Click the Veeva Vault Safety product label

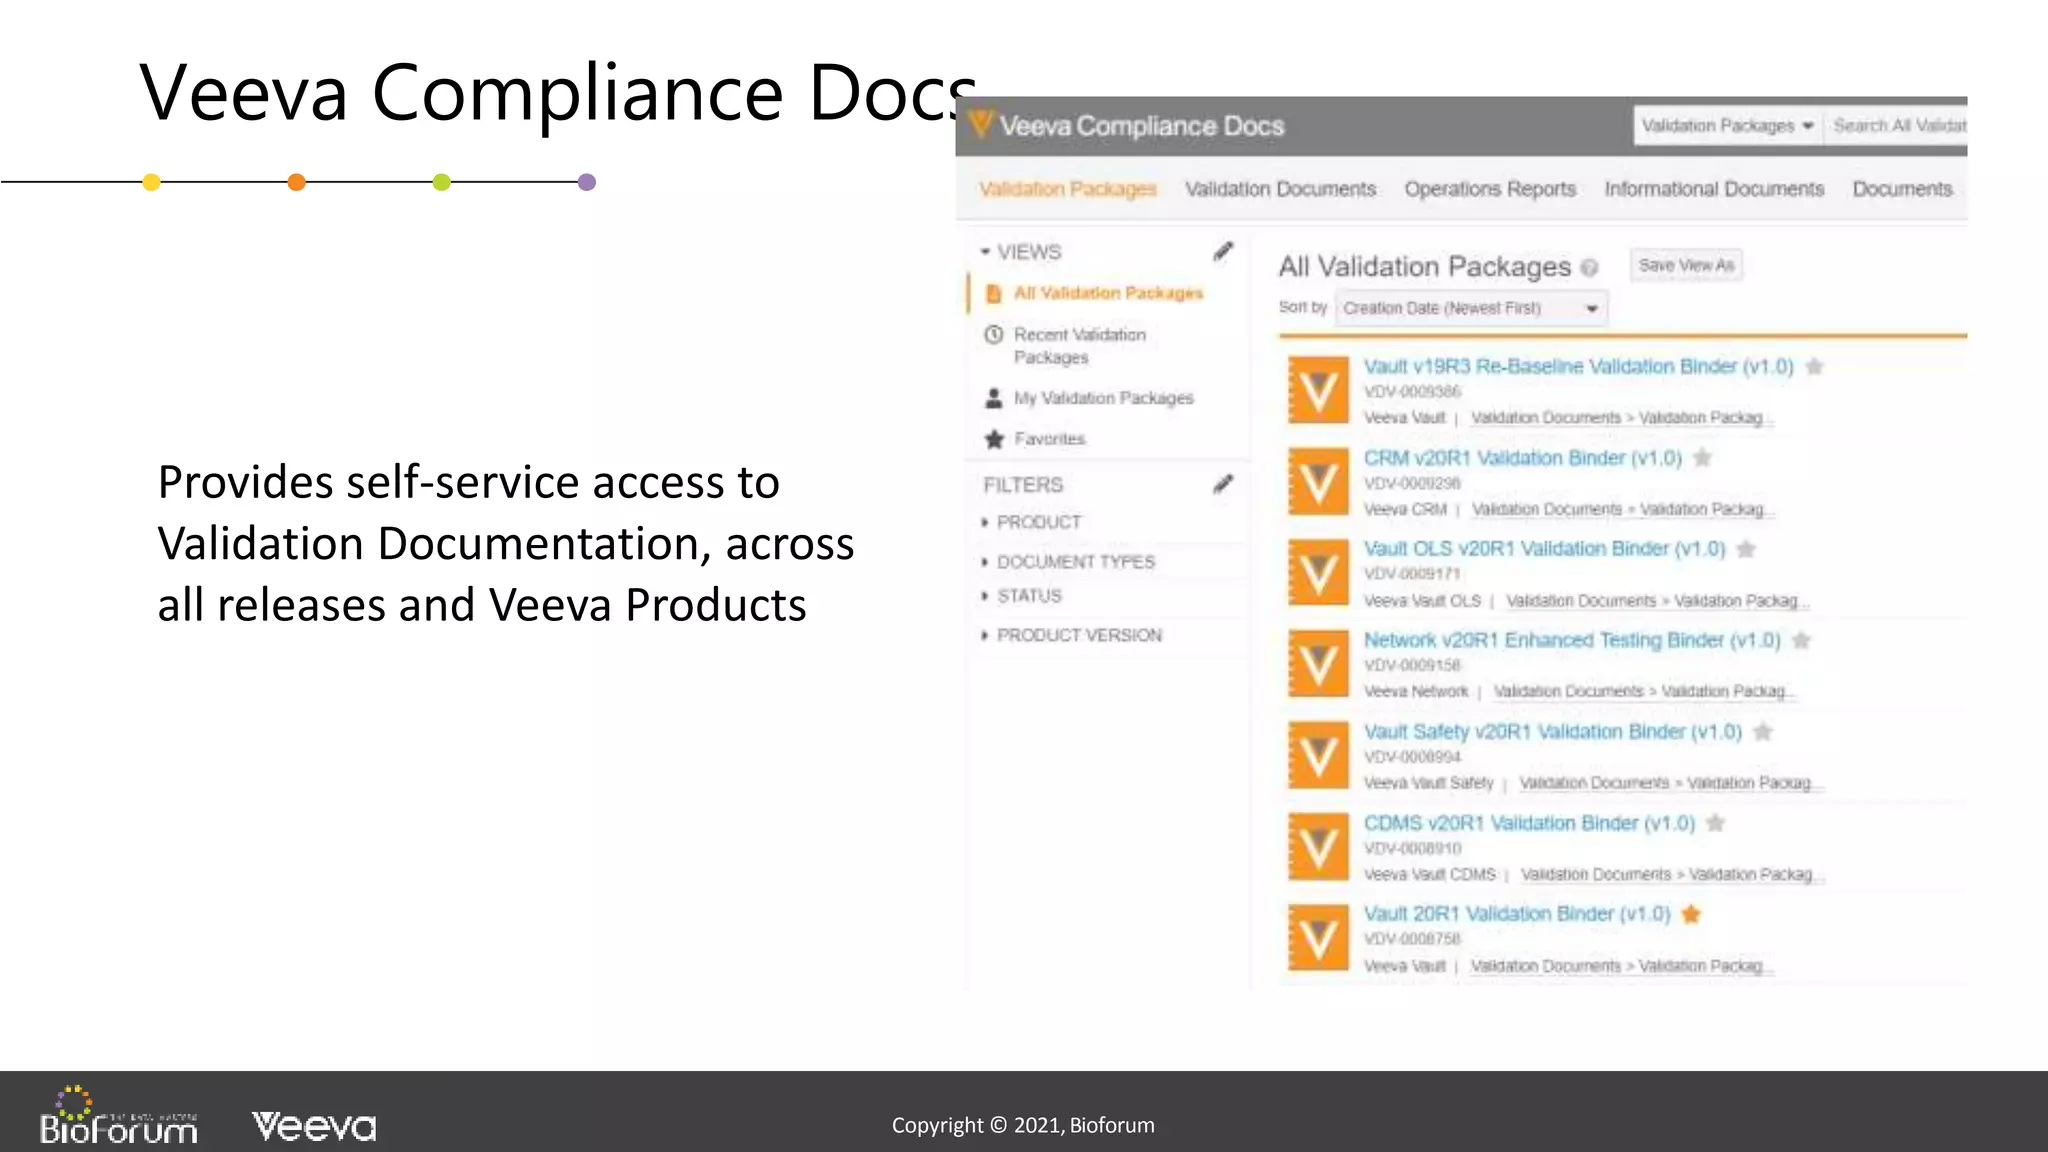[1428, 783]
